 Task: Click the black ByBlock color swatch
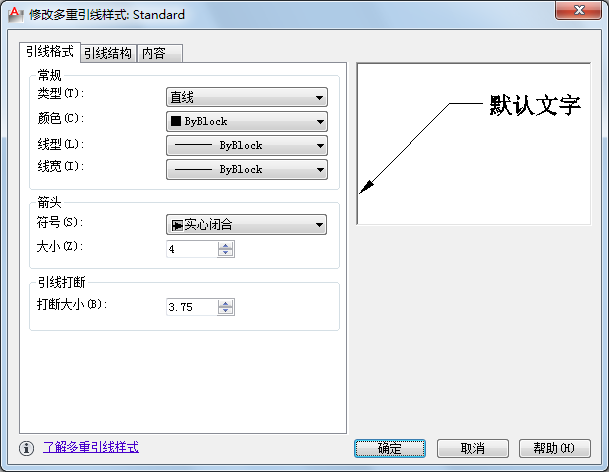(176, 121)
